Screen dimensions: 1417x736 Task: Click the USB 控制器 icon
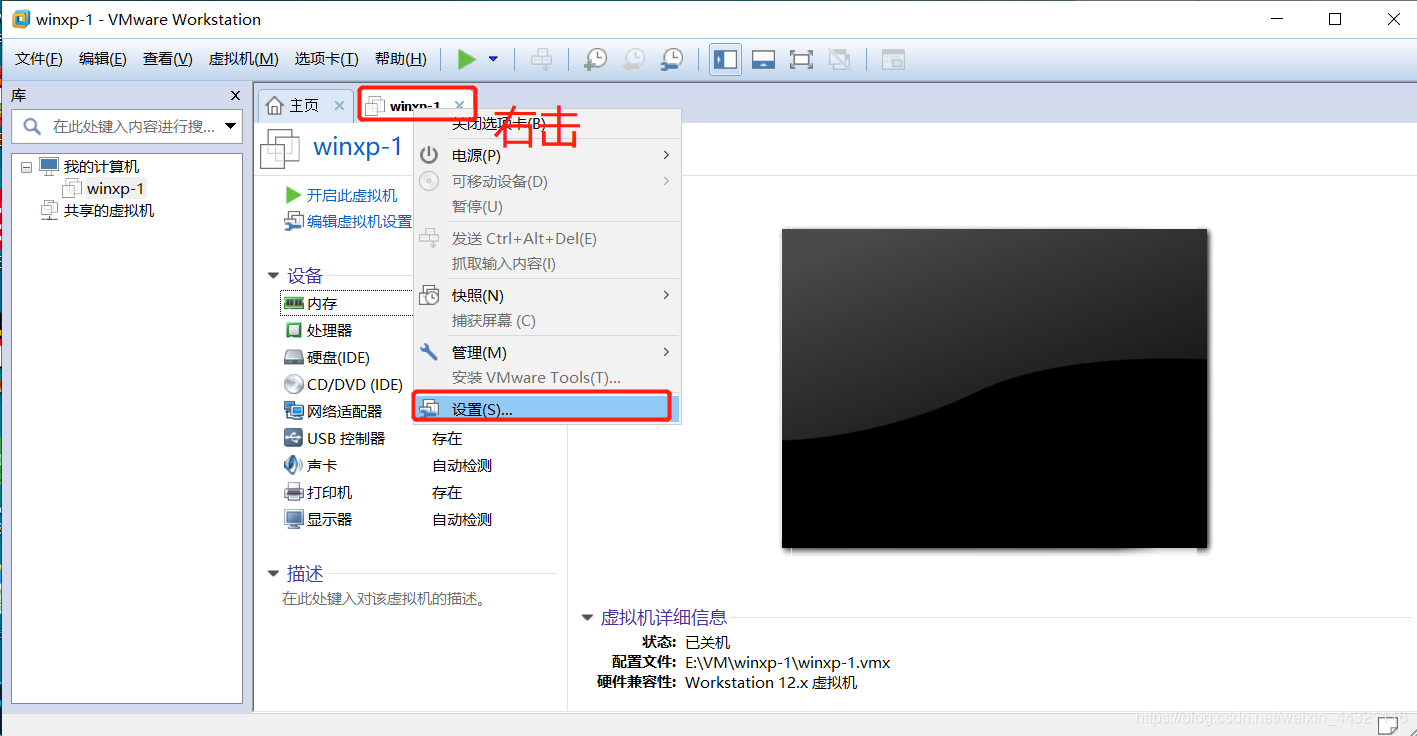pos(293,438)
